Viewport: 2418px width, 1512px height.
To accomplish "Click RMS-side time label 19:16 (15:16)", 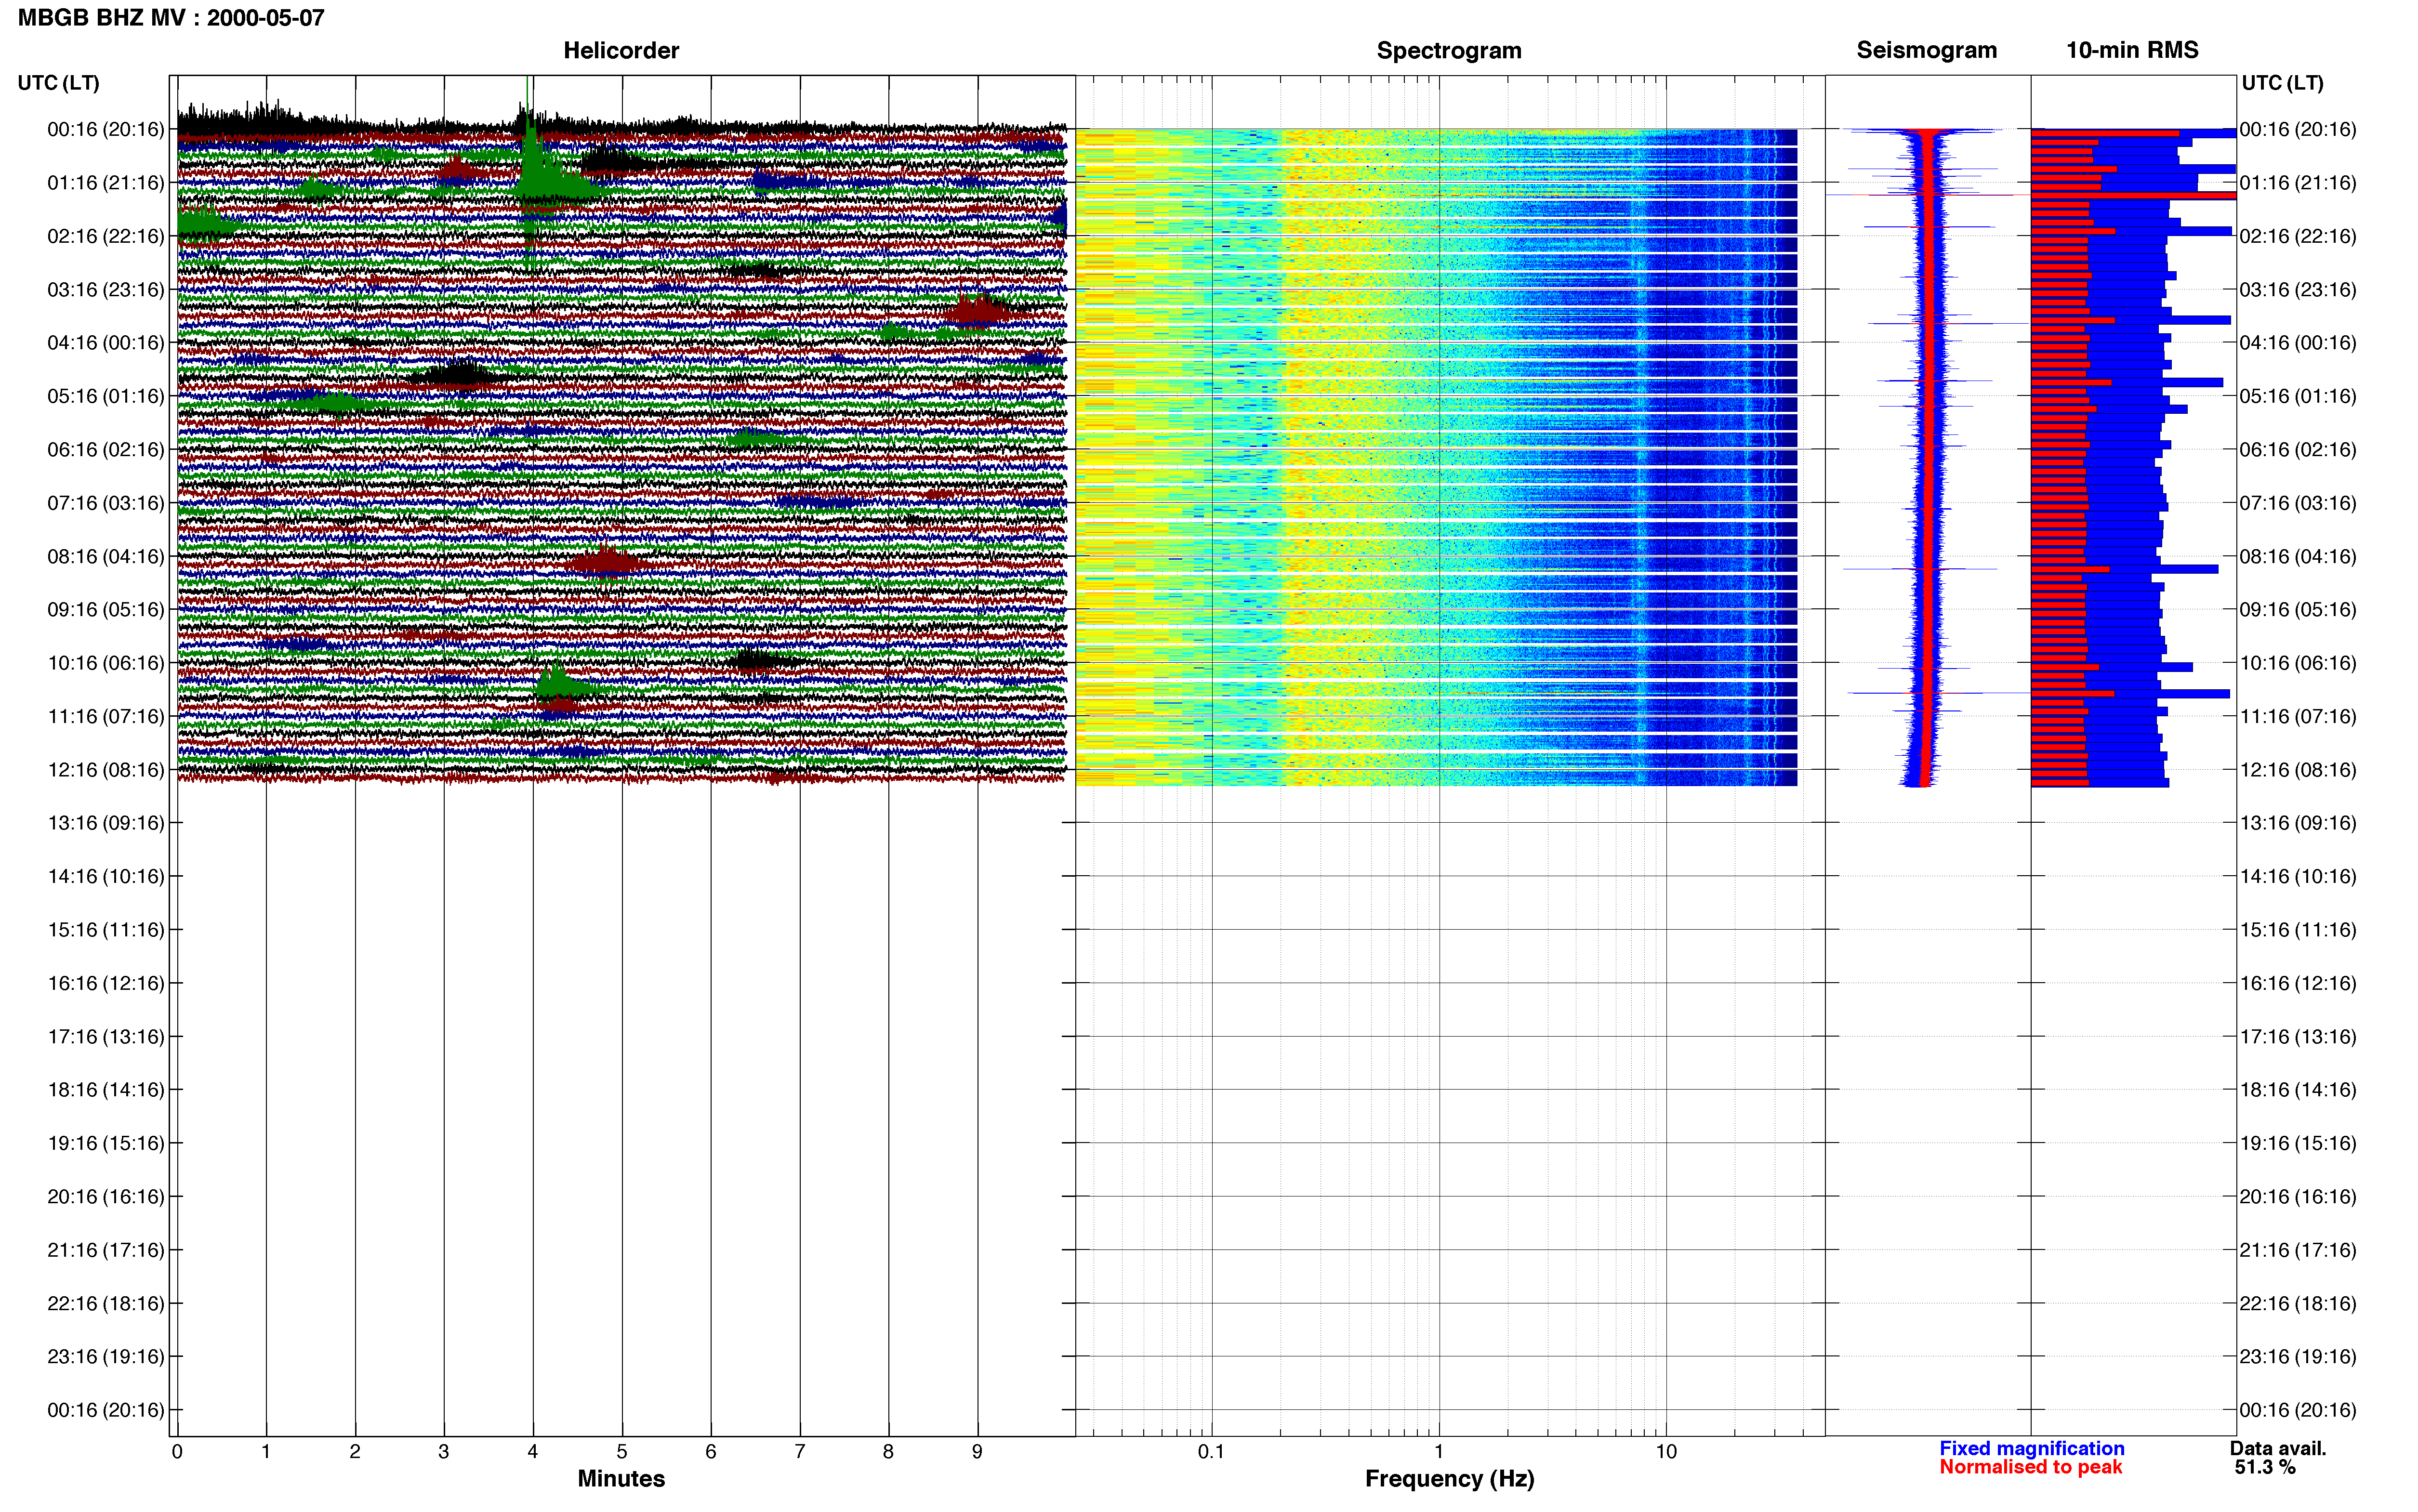I will (2298, 1143).
